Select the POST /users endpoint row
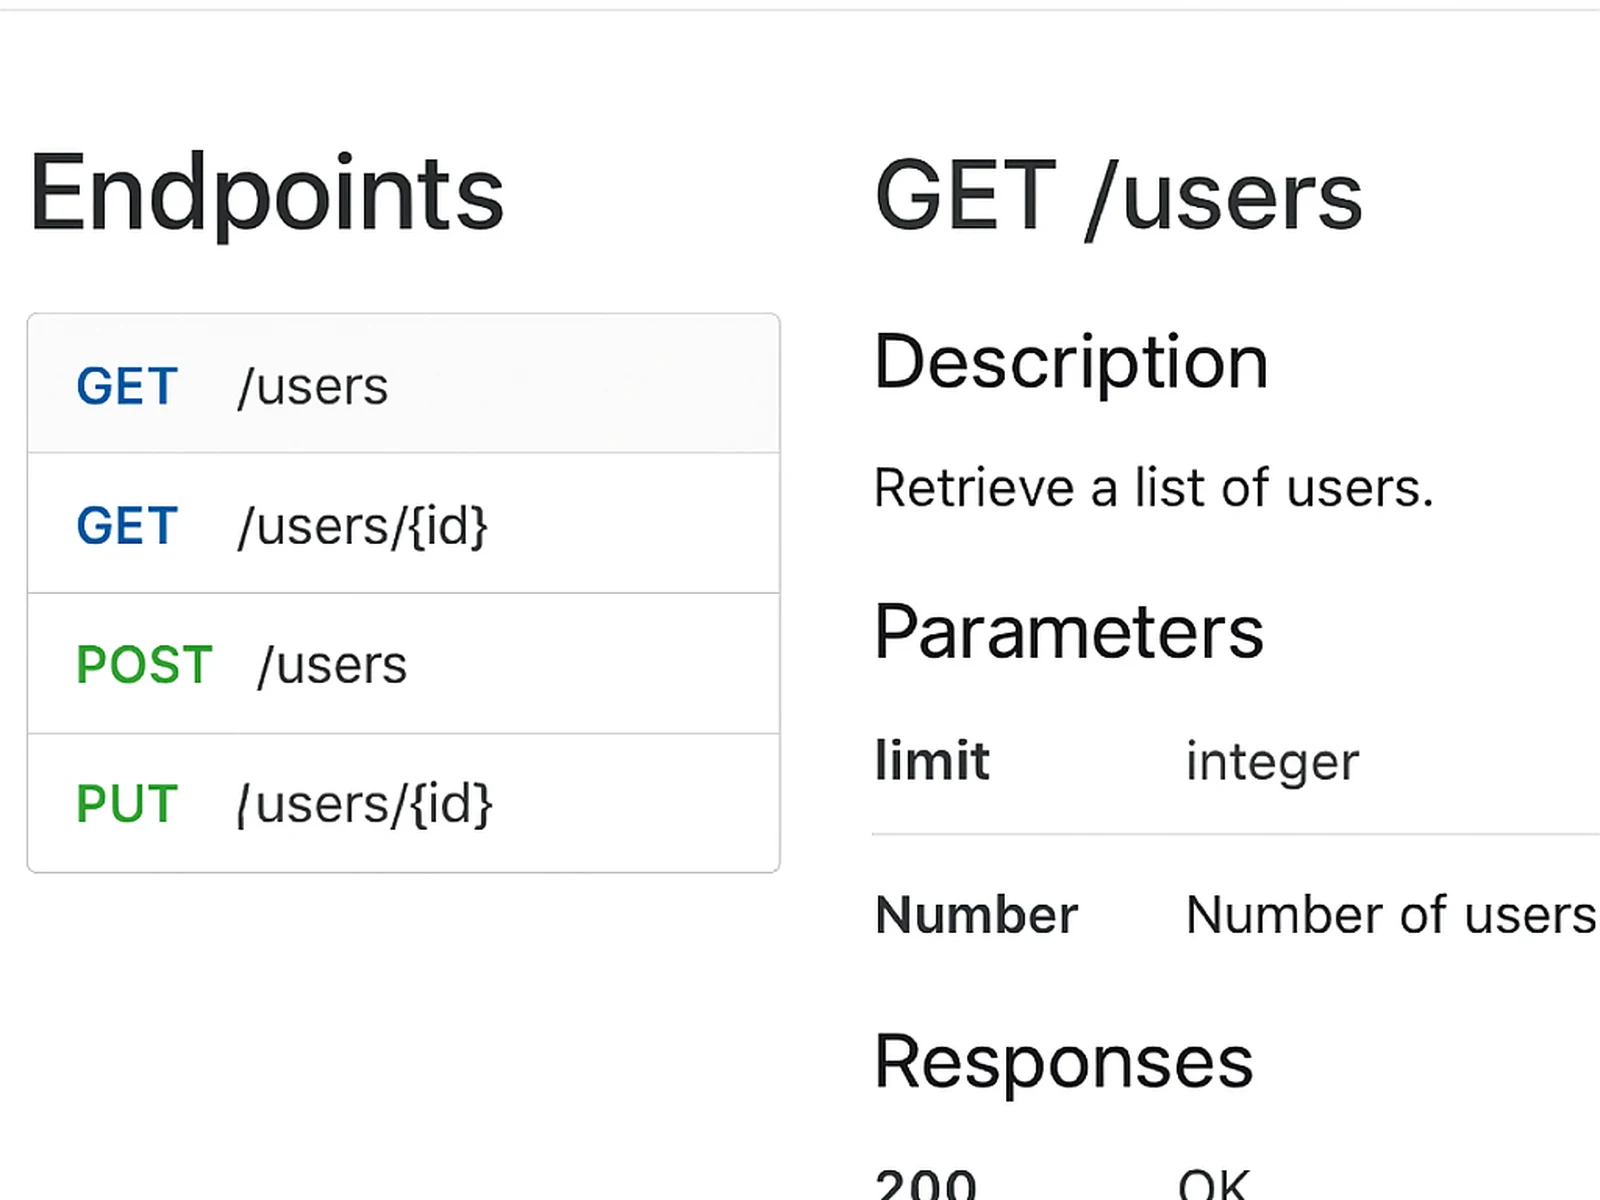Screen dimensions: 1600x1200 (402, 663)
